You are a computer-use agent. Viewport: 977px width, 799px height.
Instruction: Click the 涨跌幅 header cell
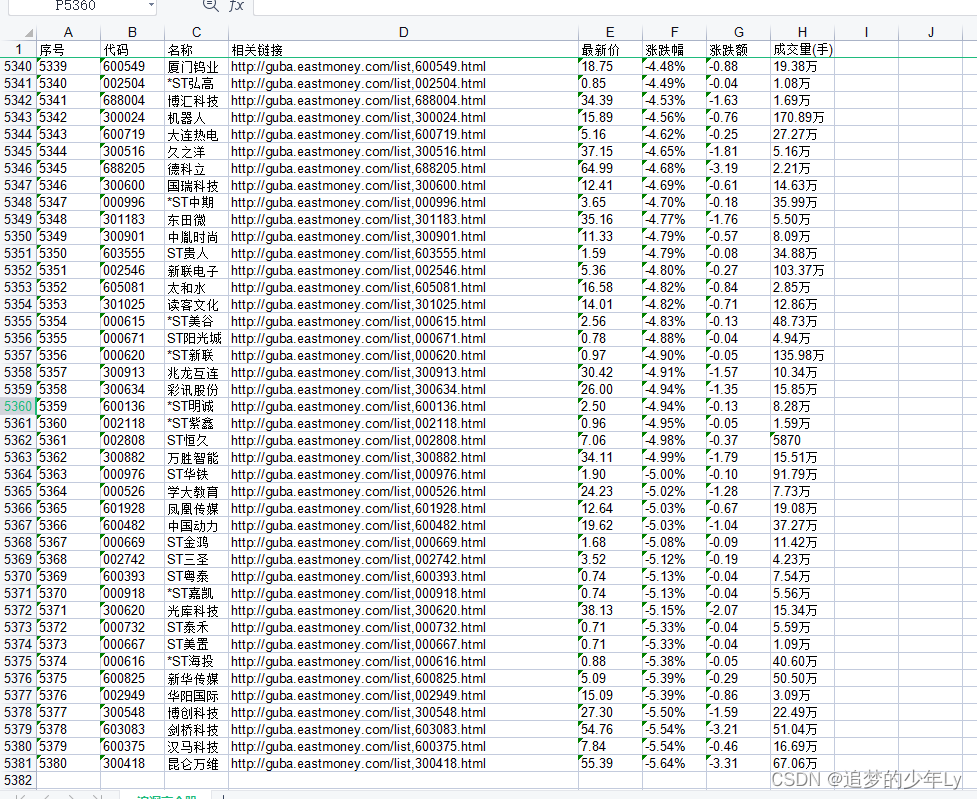click(x=674, y=49)
